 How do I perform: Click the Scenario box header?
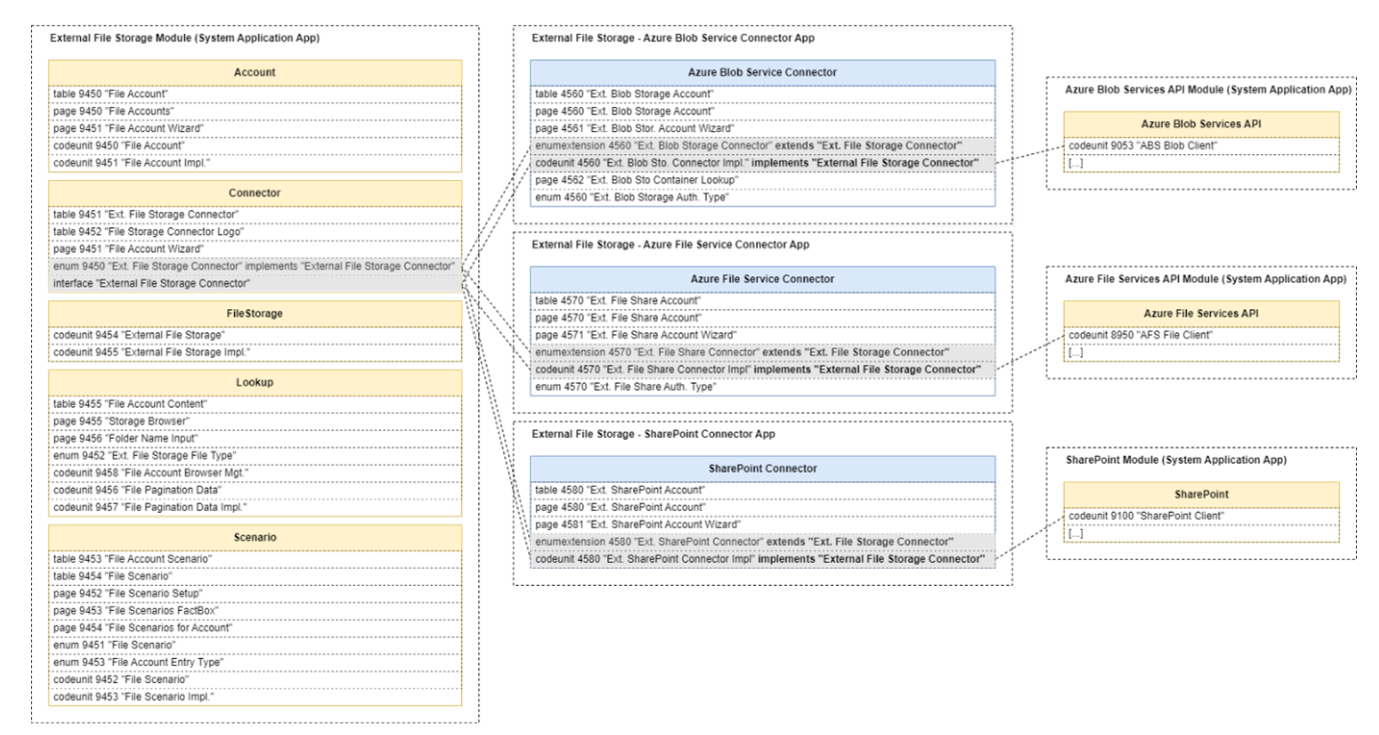[x=256, y=537]
